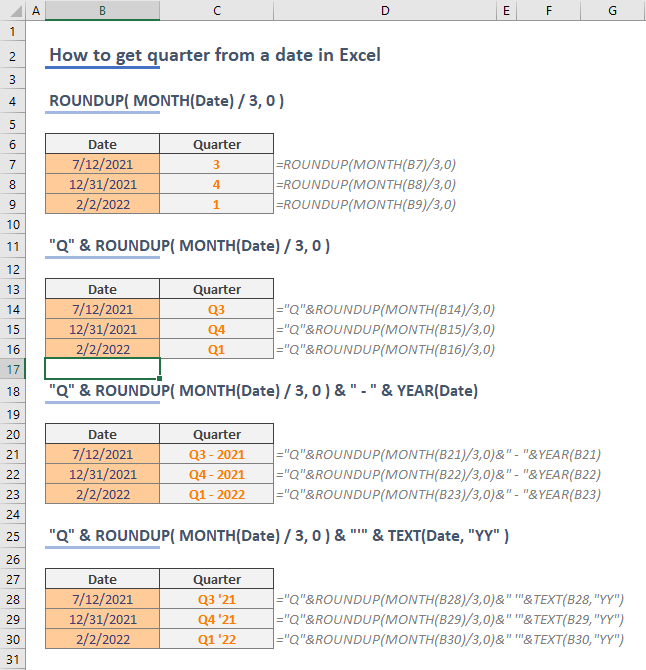Click formula '="Q"&ROUNDUP(MONTH(B14)/3,0)'
646x670 pixels.
coord(385,309)
